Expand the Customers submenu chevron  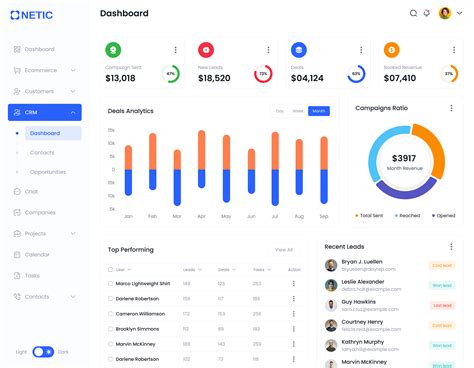73,91
